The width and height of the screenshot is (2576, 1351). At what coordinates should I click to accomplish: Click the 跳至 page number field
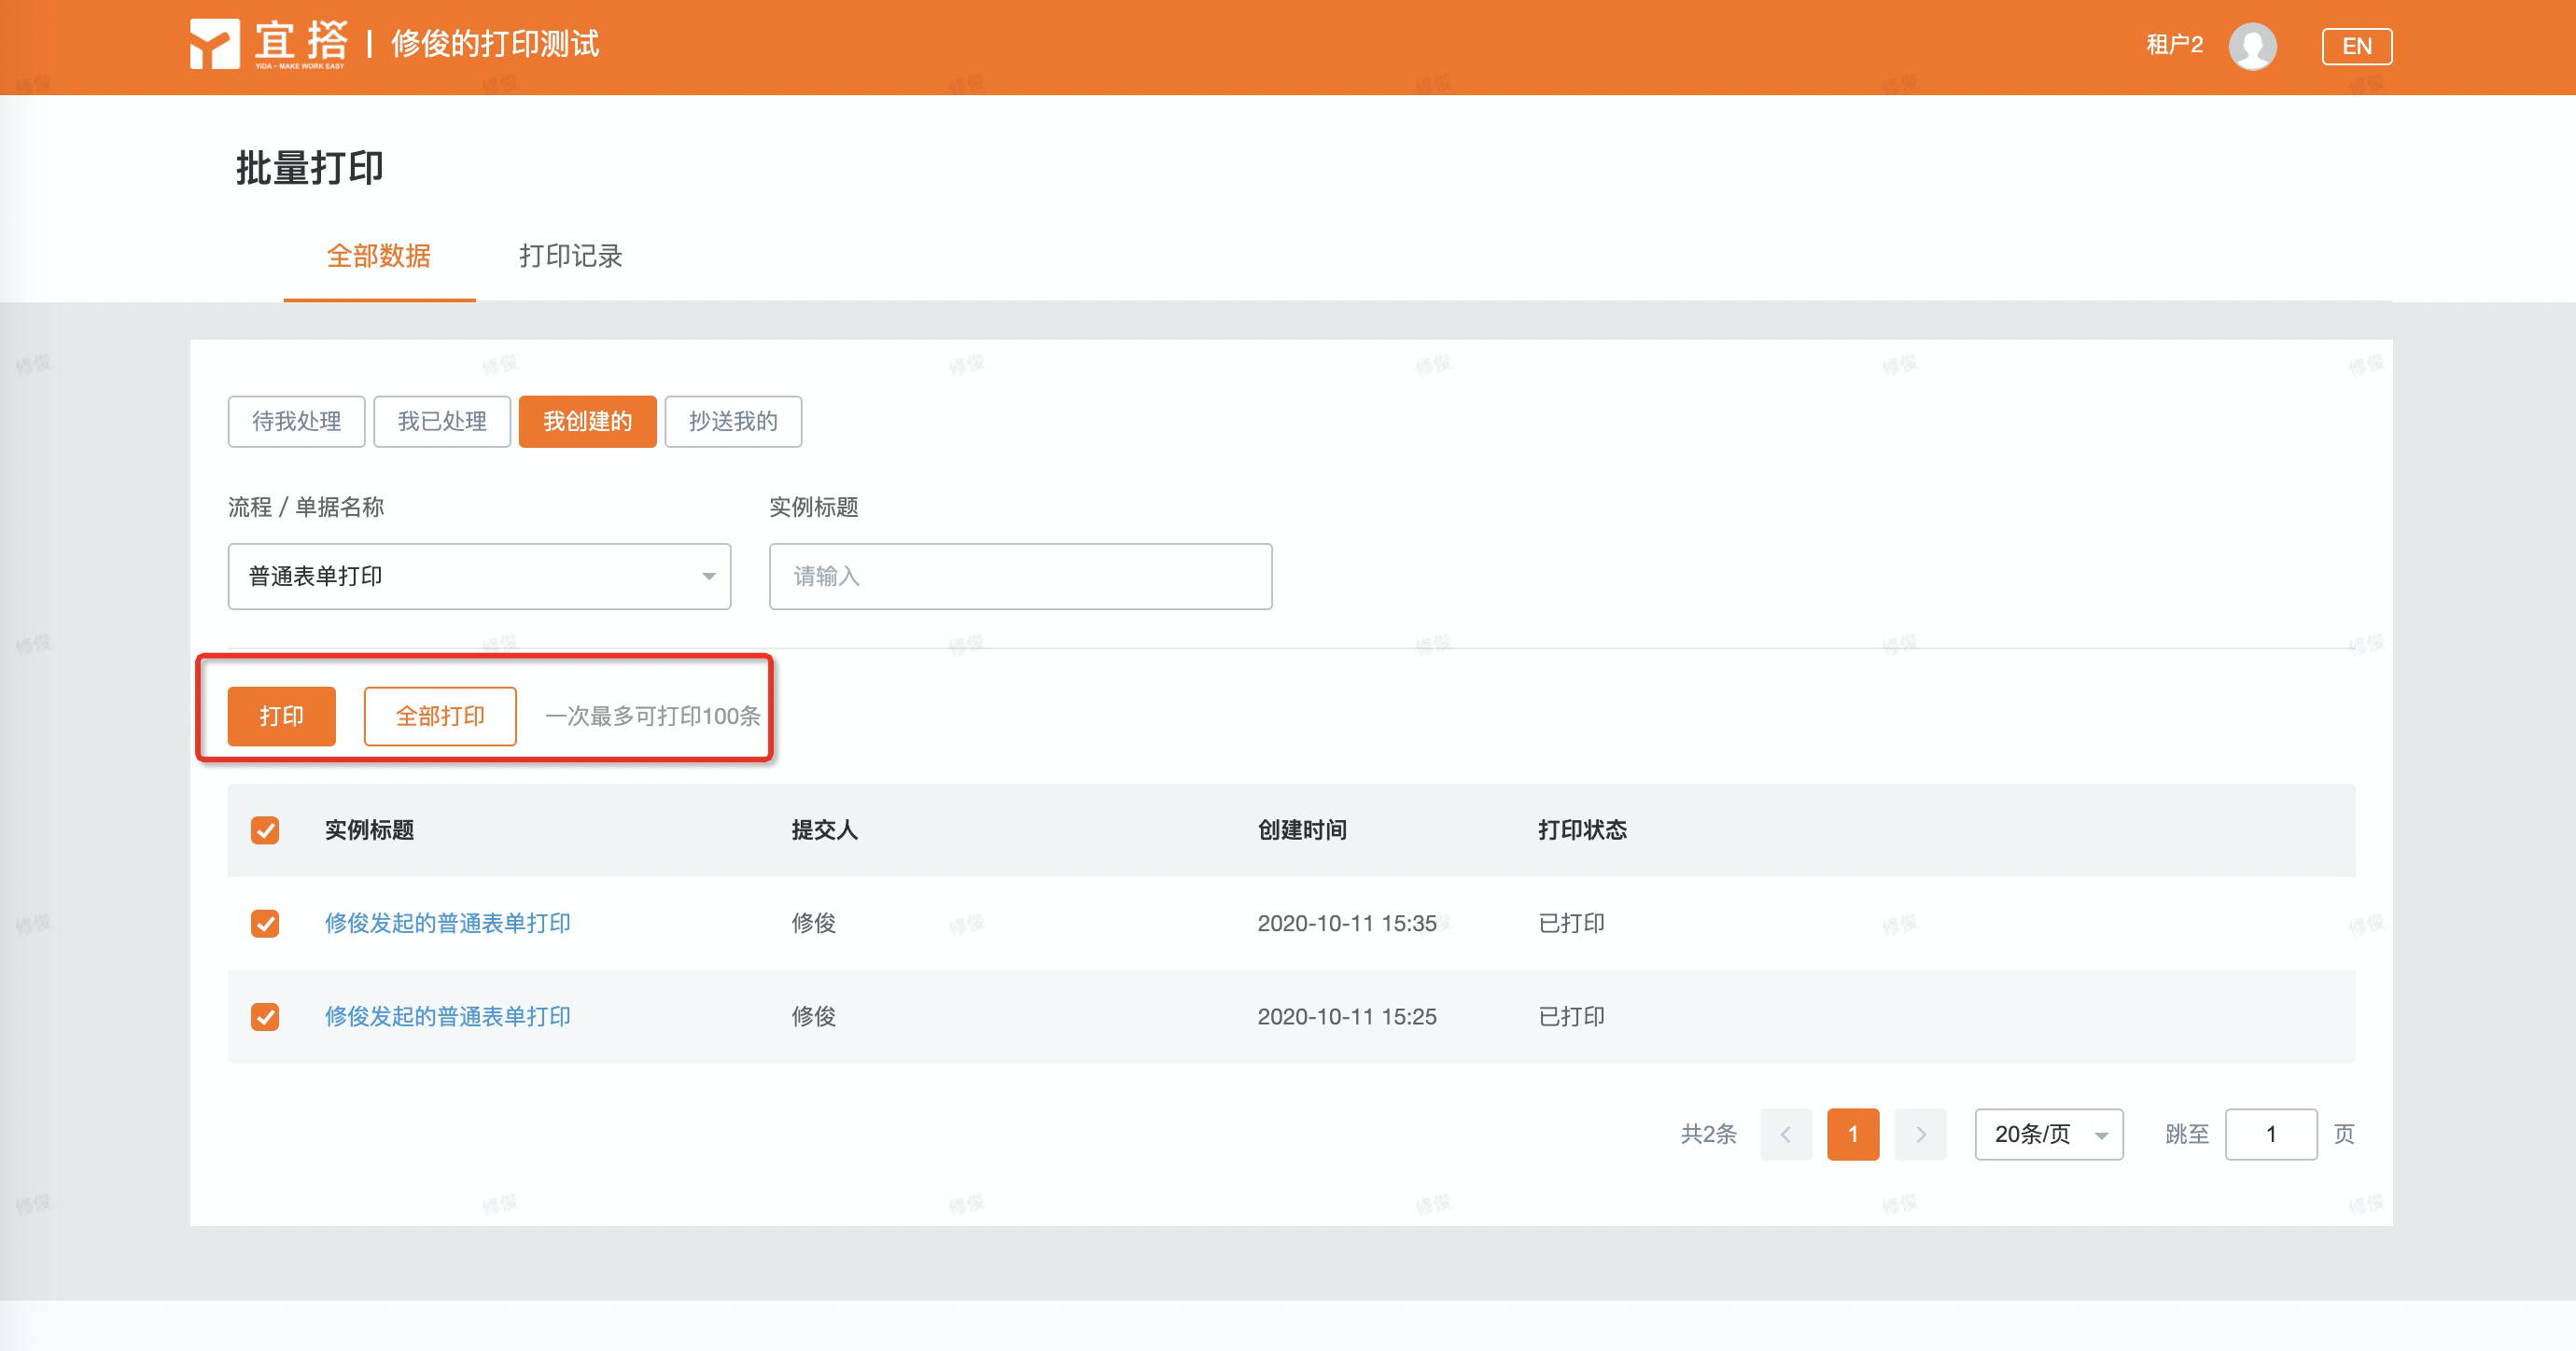pos(2270,1134)
